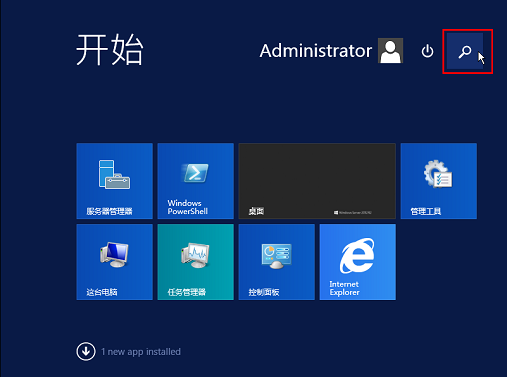Image resolution: width=507 pixels, height=377 pixels.
Task: Click the Administrator user name
Action: point(316,51)
